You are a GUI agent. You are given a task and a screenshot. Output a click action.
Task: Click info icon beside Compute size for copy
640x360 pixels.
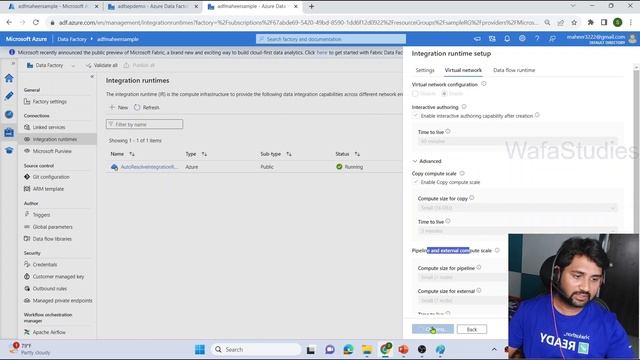472,198
